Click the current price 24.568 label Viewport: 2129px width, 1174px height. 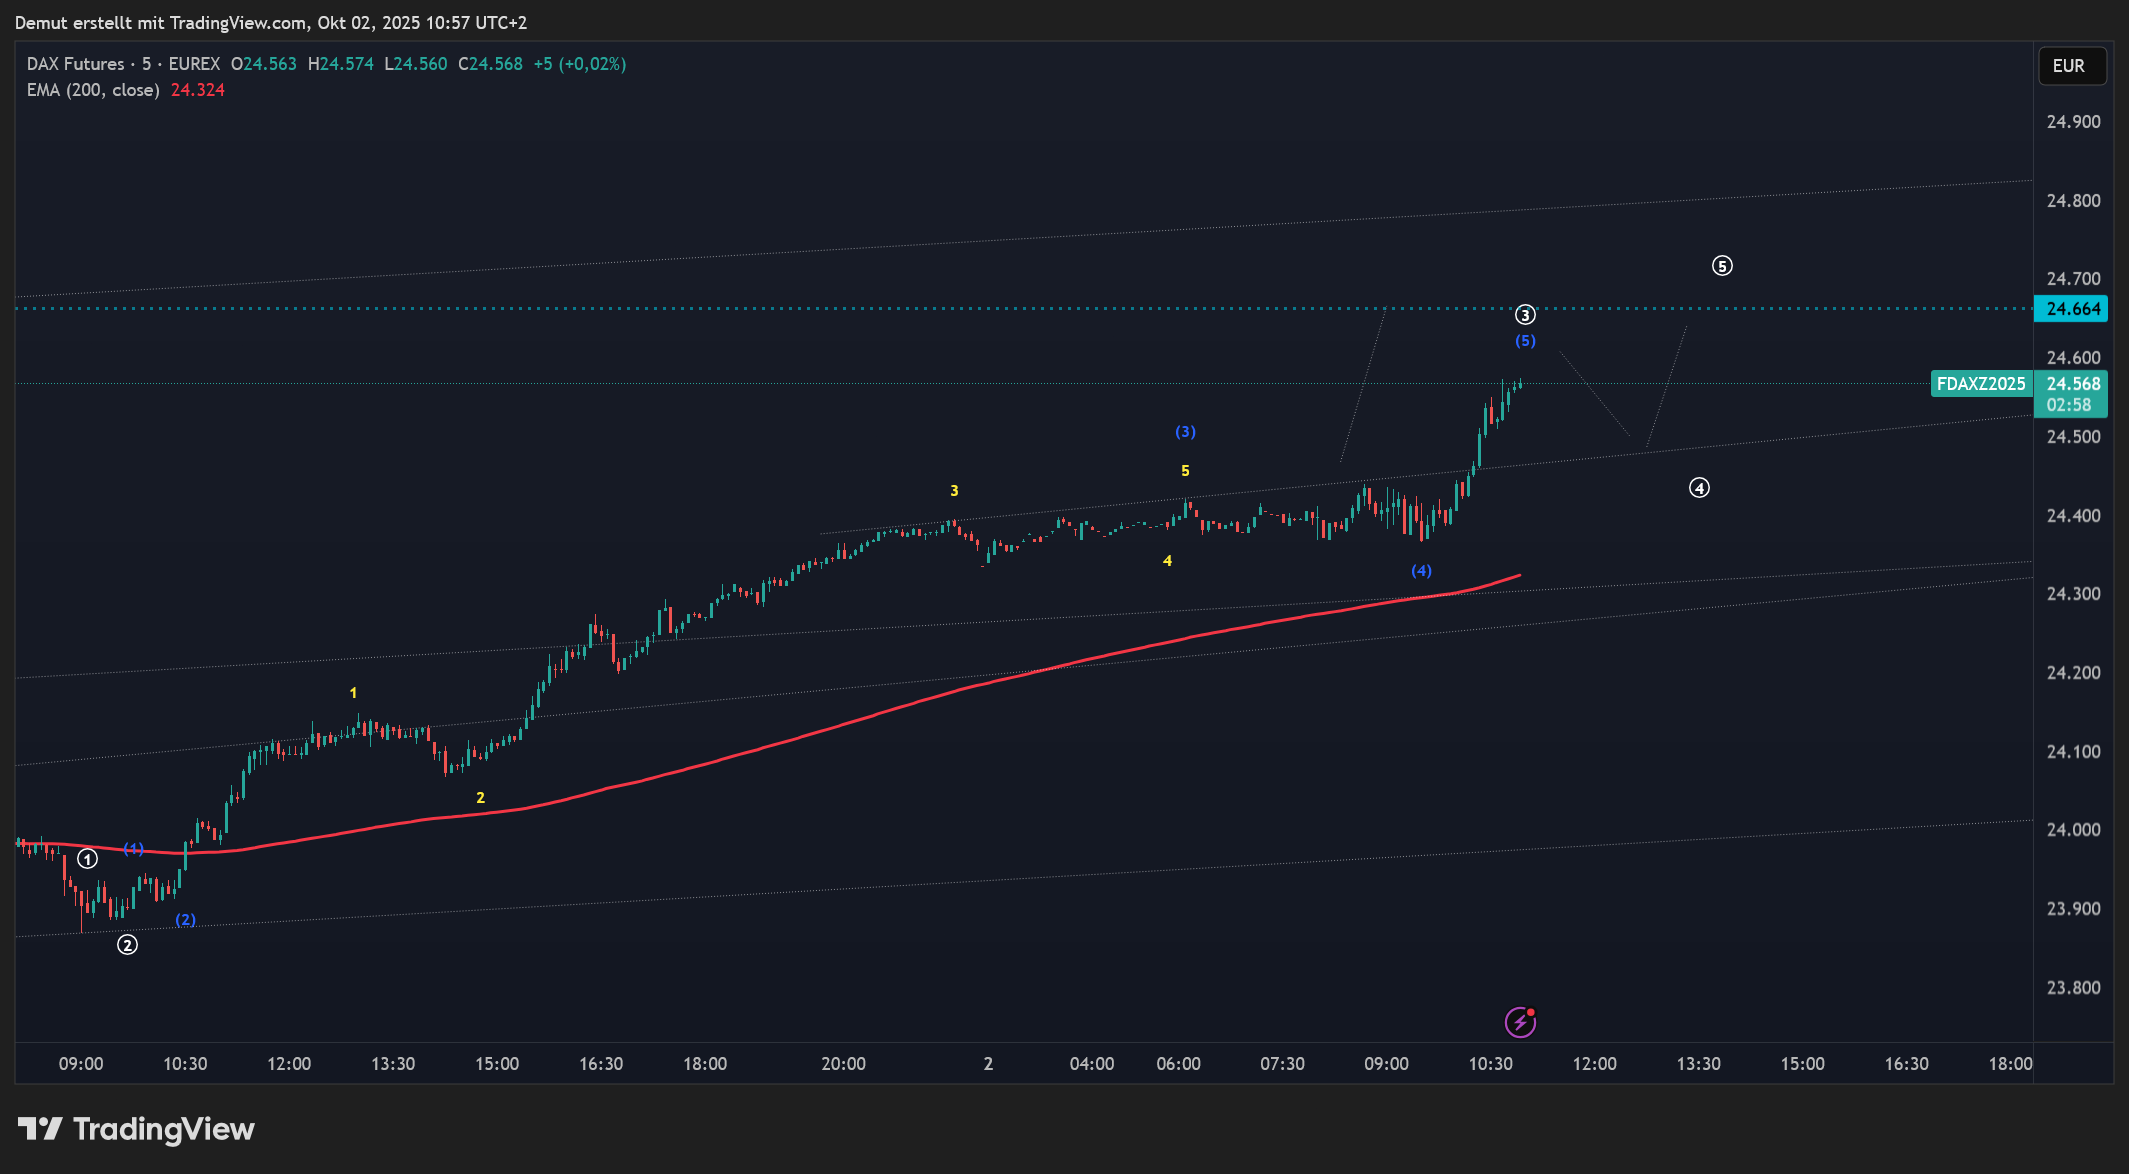pos(2072,384)
